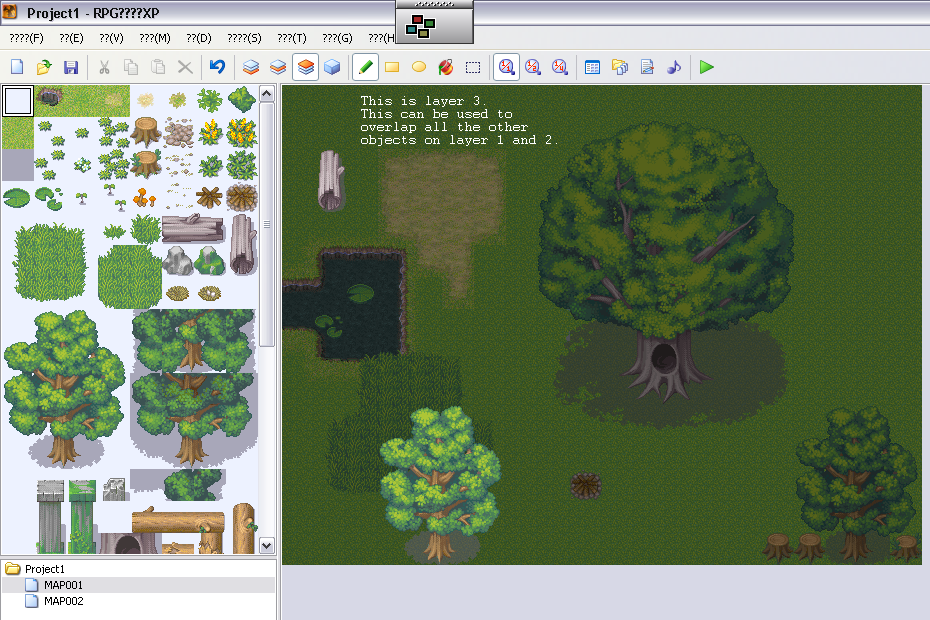Select the blank eraser tile in palette
930x620 pixels.
[x=18, y=101]
